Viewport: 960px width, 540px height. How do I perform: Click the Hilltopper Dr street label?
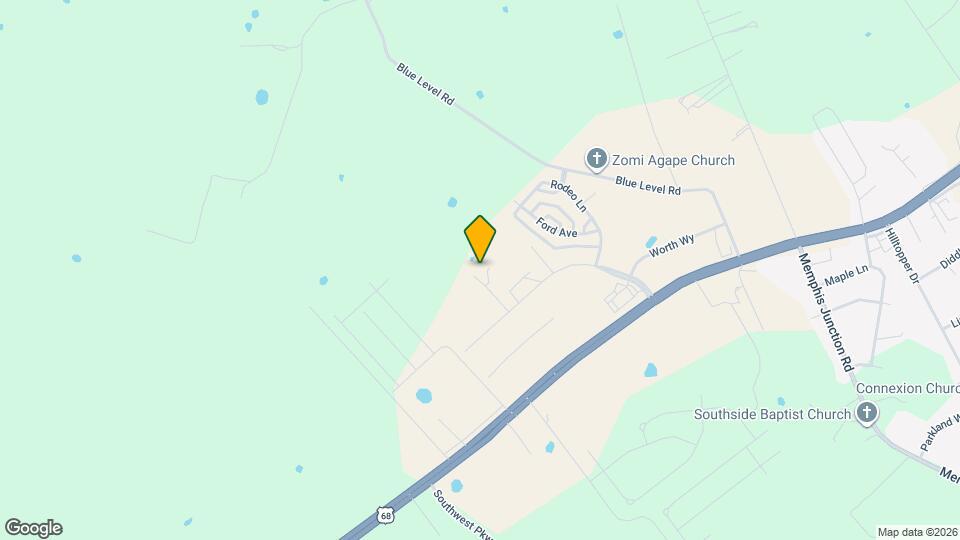(x=902, y=255)
